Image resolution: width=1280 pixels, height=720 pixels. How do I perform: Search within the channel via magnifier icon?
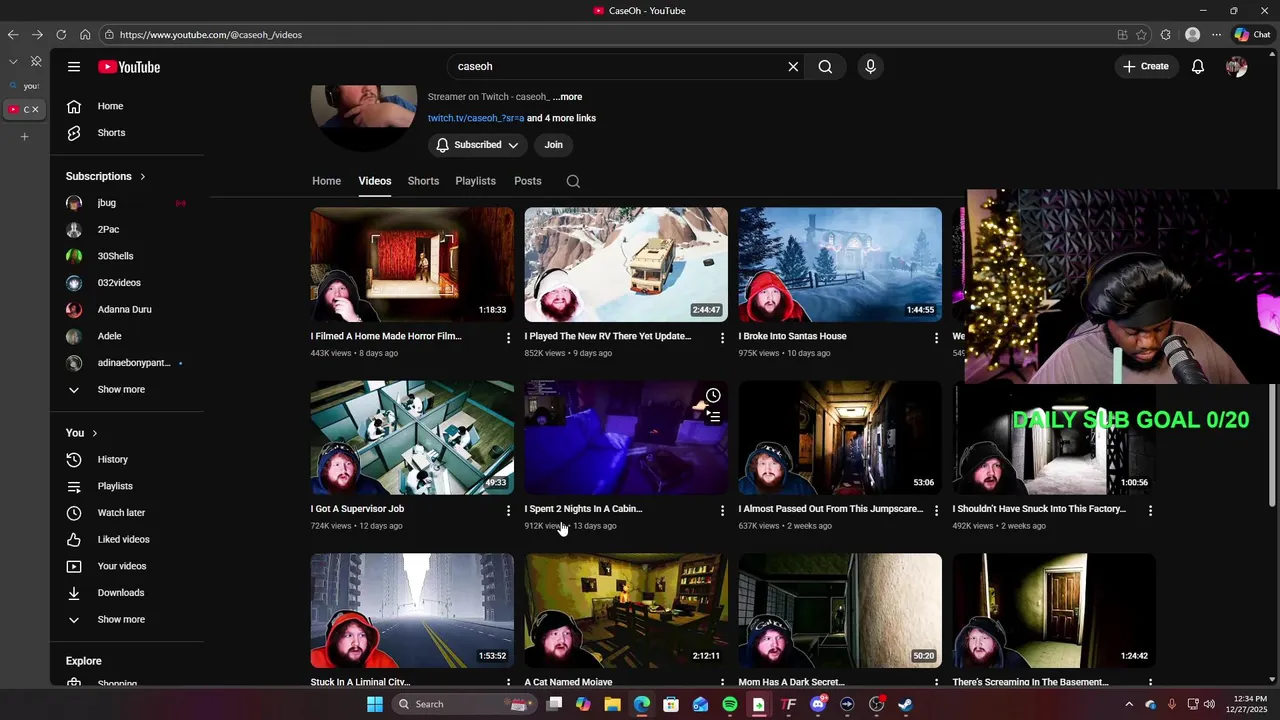coord(573,181)
